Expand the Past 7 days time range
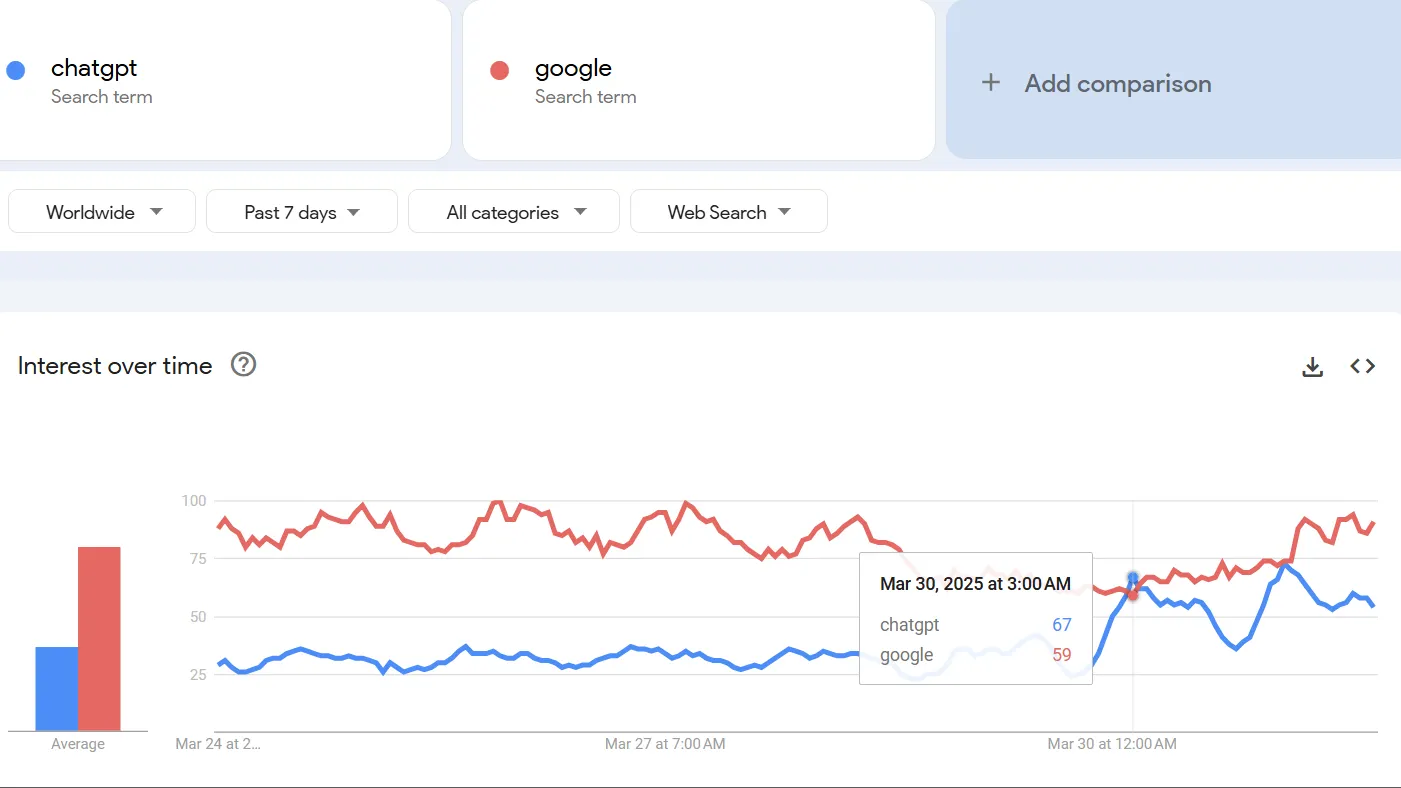The image size is (1401, 788). [301, 212]
